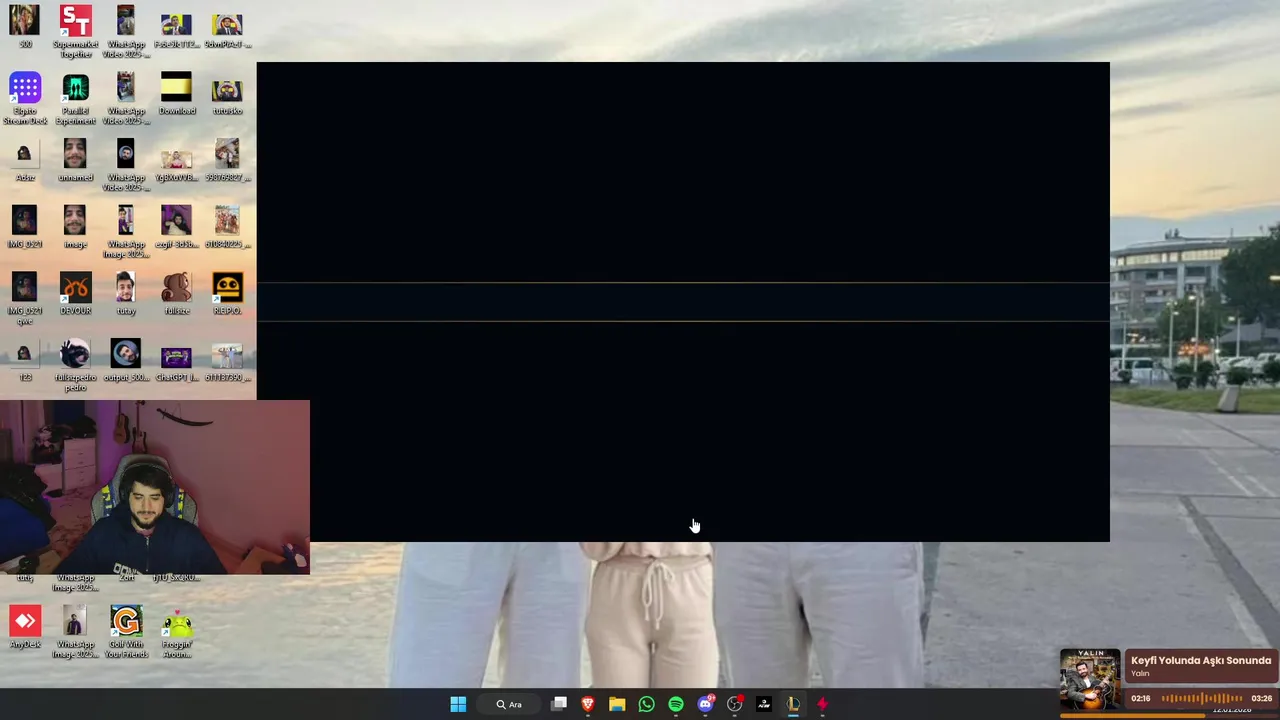Image resolution: width=1280 pixels, height=720 pixels.
Task: Launch Golf With Your Friends shortcut
Action: pos(125,632)
